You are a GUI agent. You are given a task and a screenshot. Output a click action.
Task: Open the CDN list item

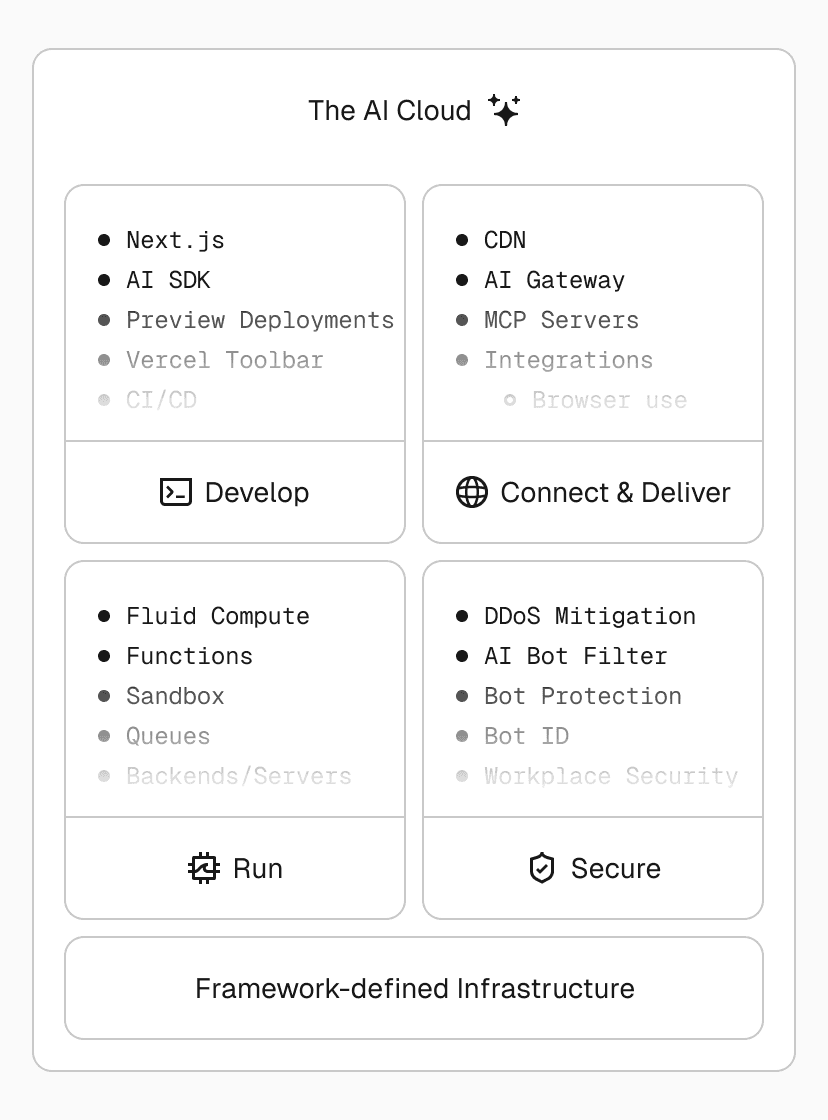click(x=505, y=240)
